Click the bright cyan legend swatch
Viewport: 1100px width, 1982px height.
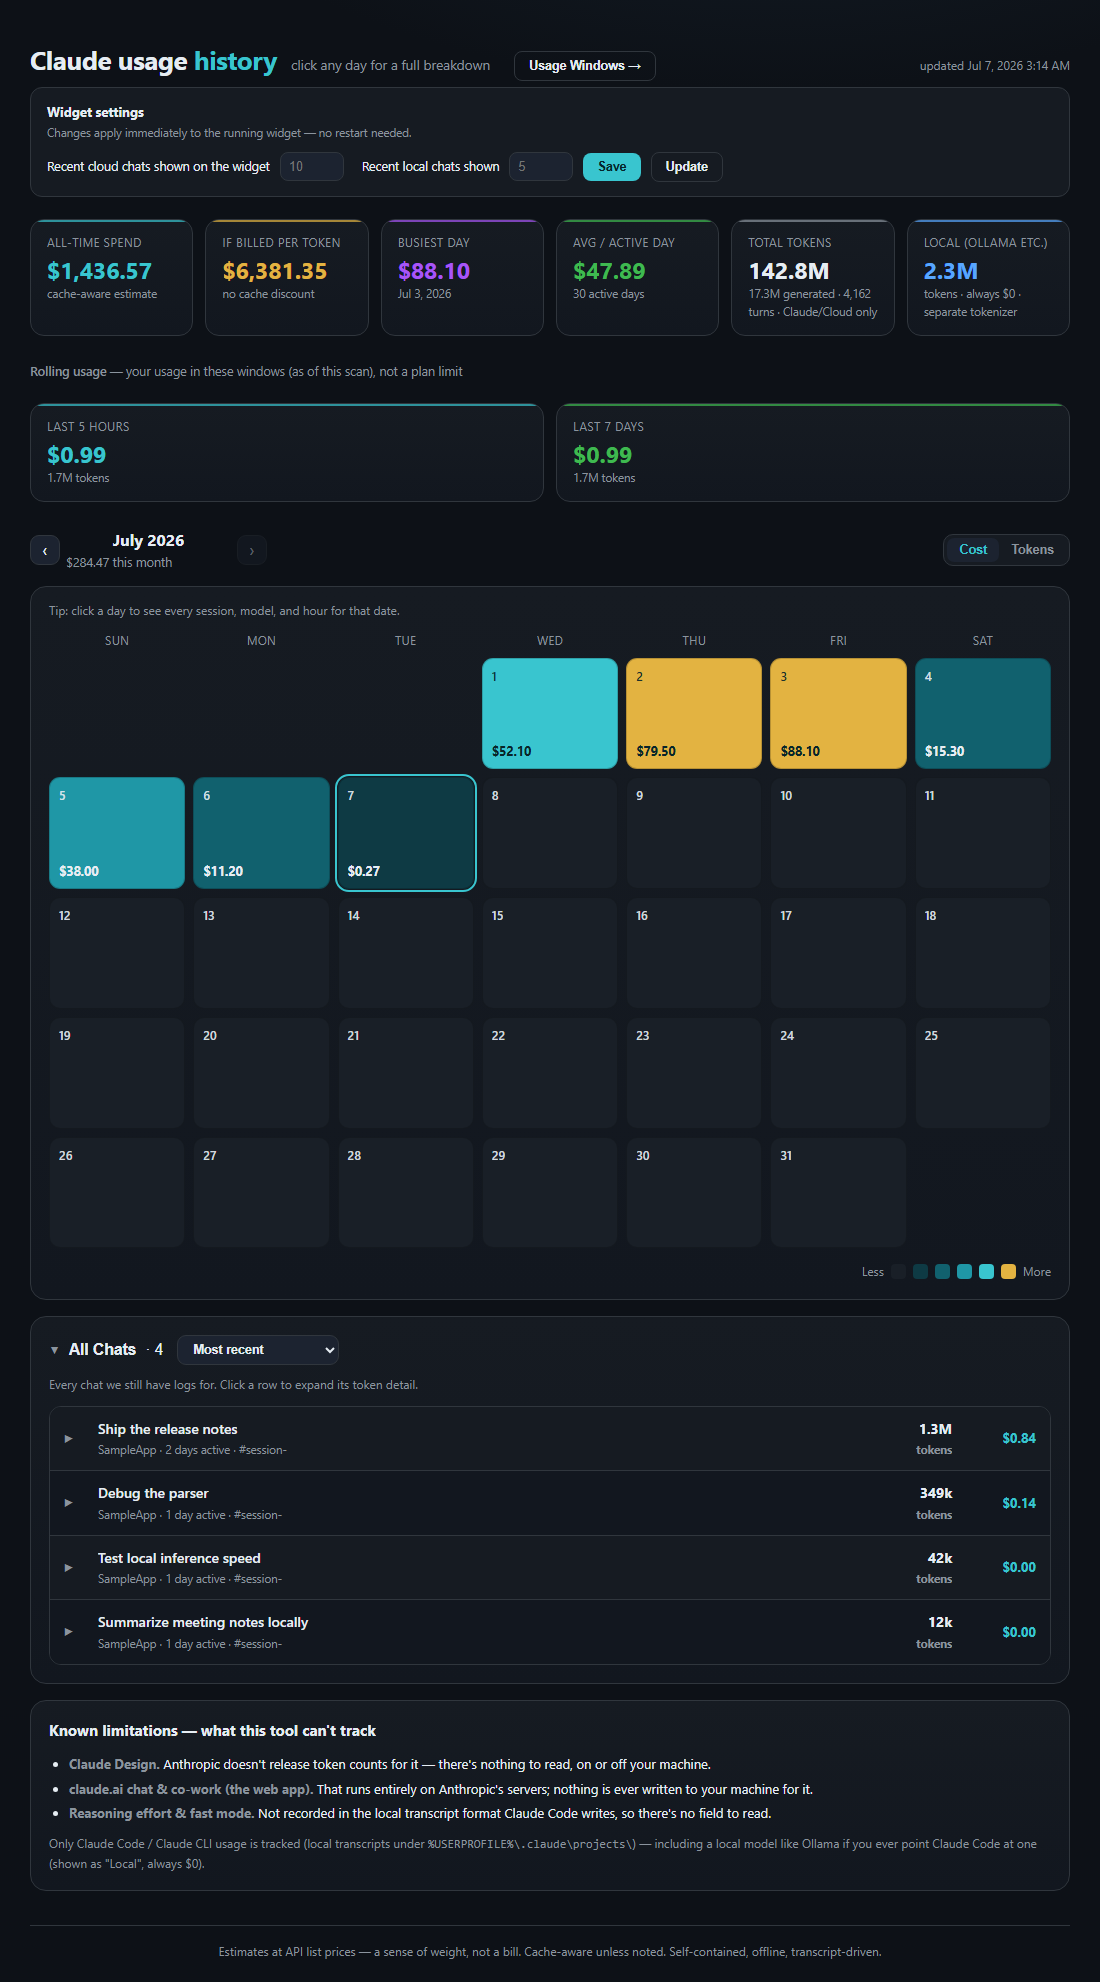(986, 1272)
